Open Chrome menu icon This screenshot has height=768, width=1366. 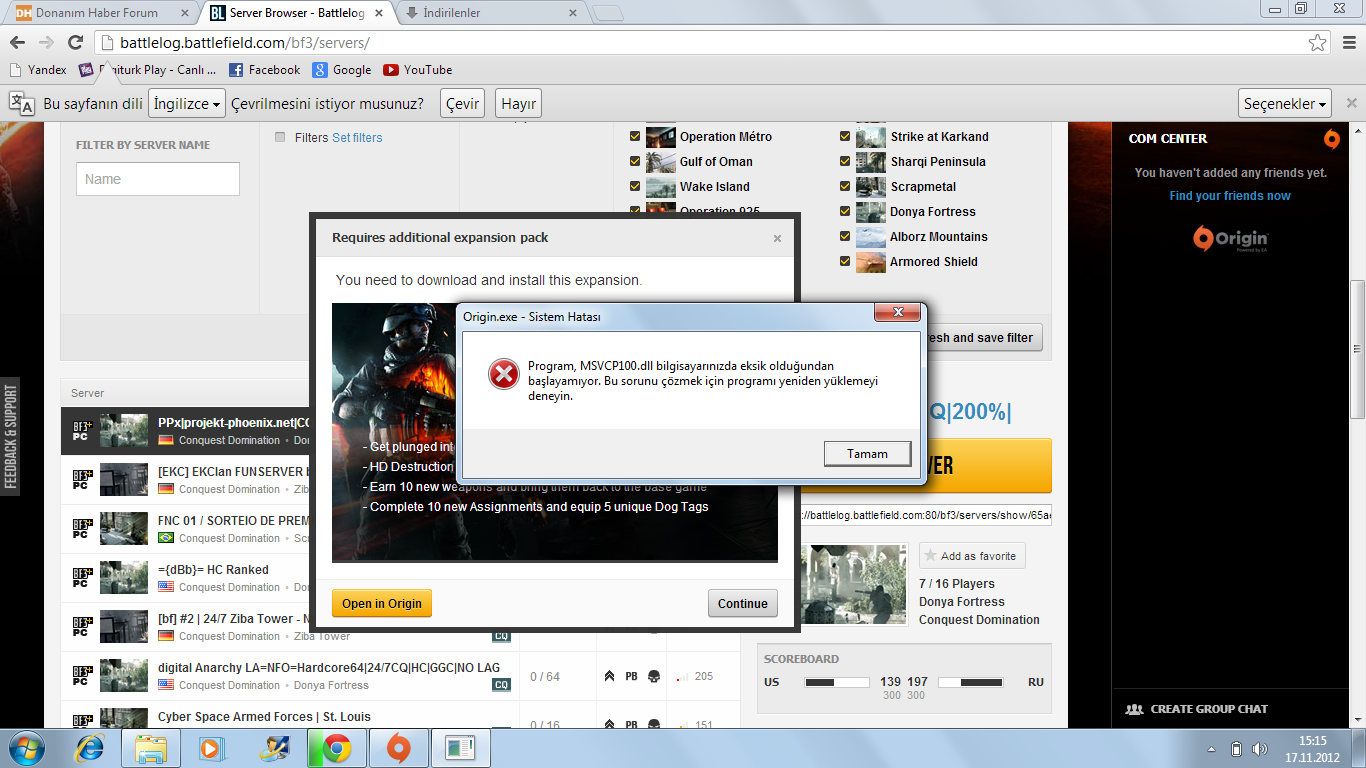click(1347, 43)
